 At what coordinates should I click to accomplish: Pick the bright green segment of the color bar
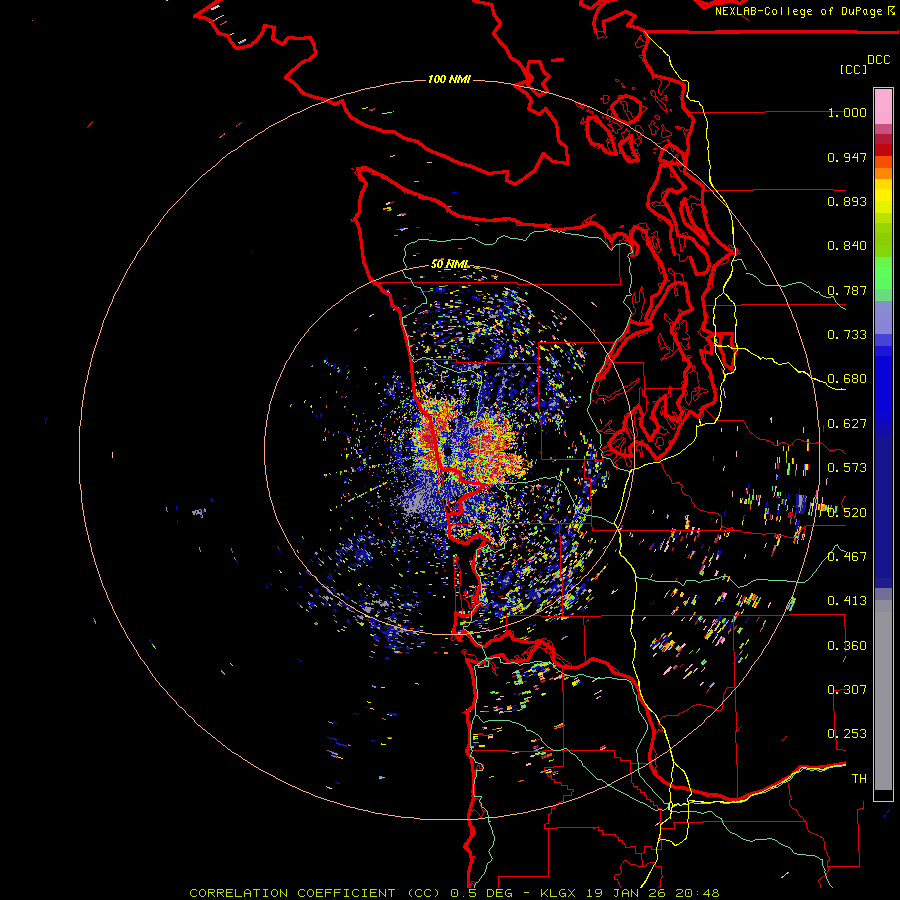(883, 273)
